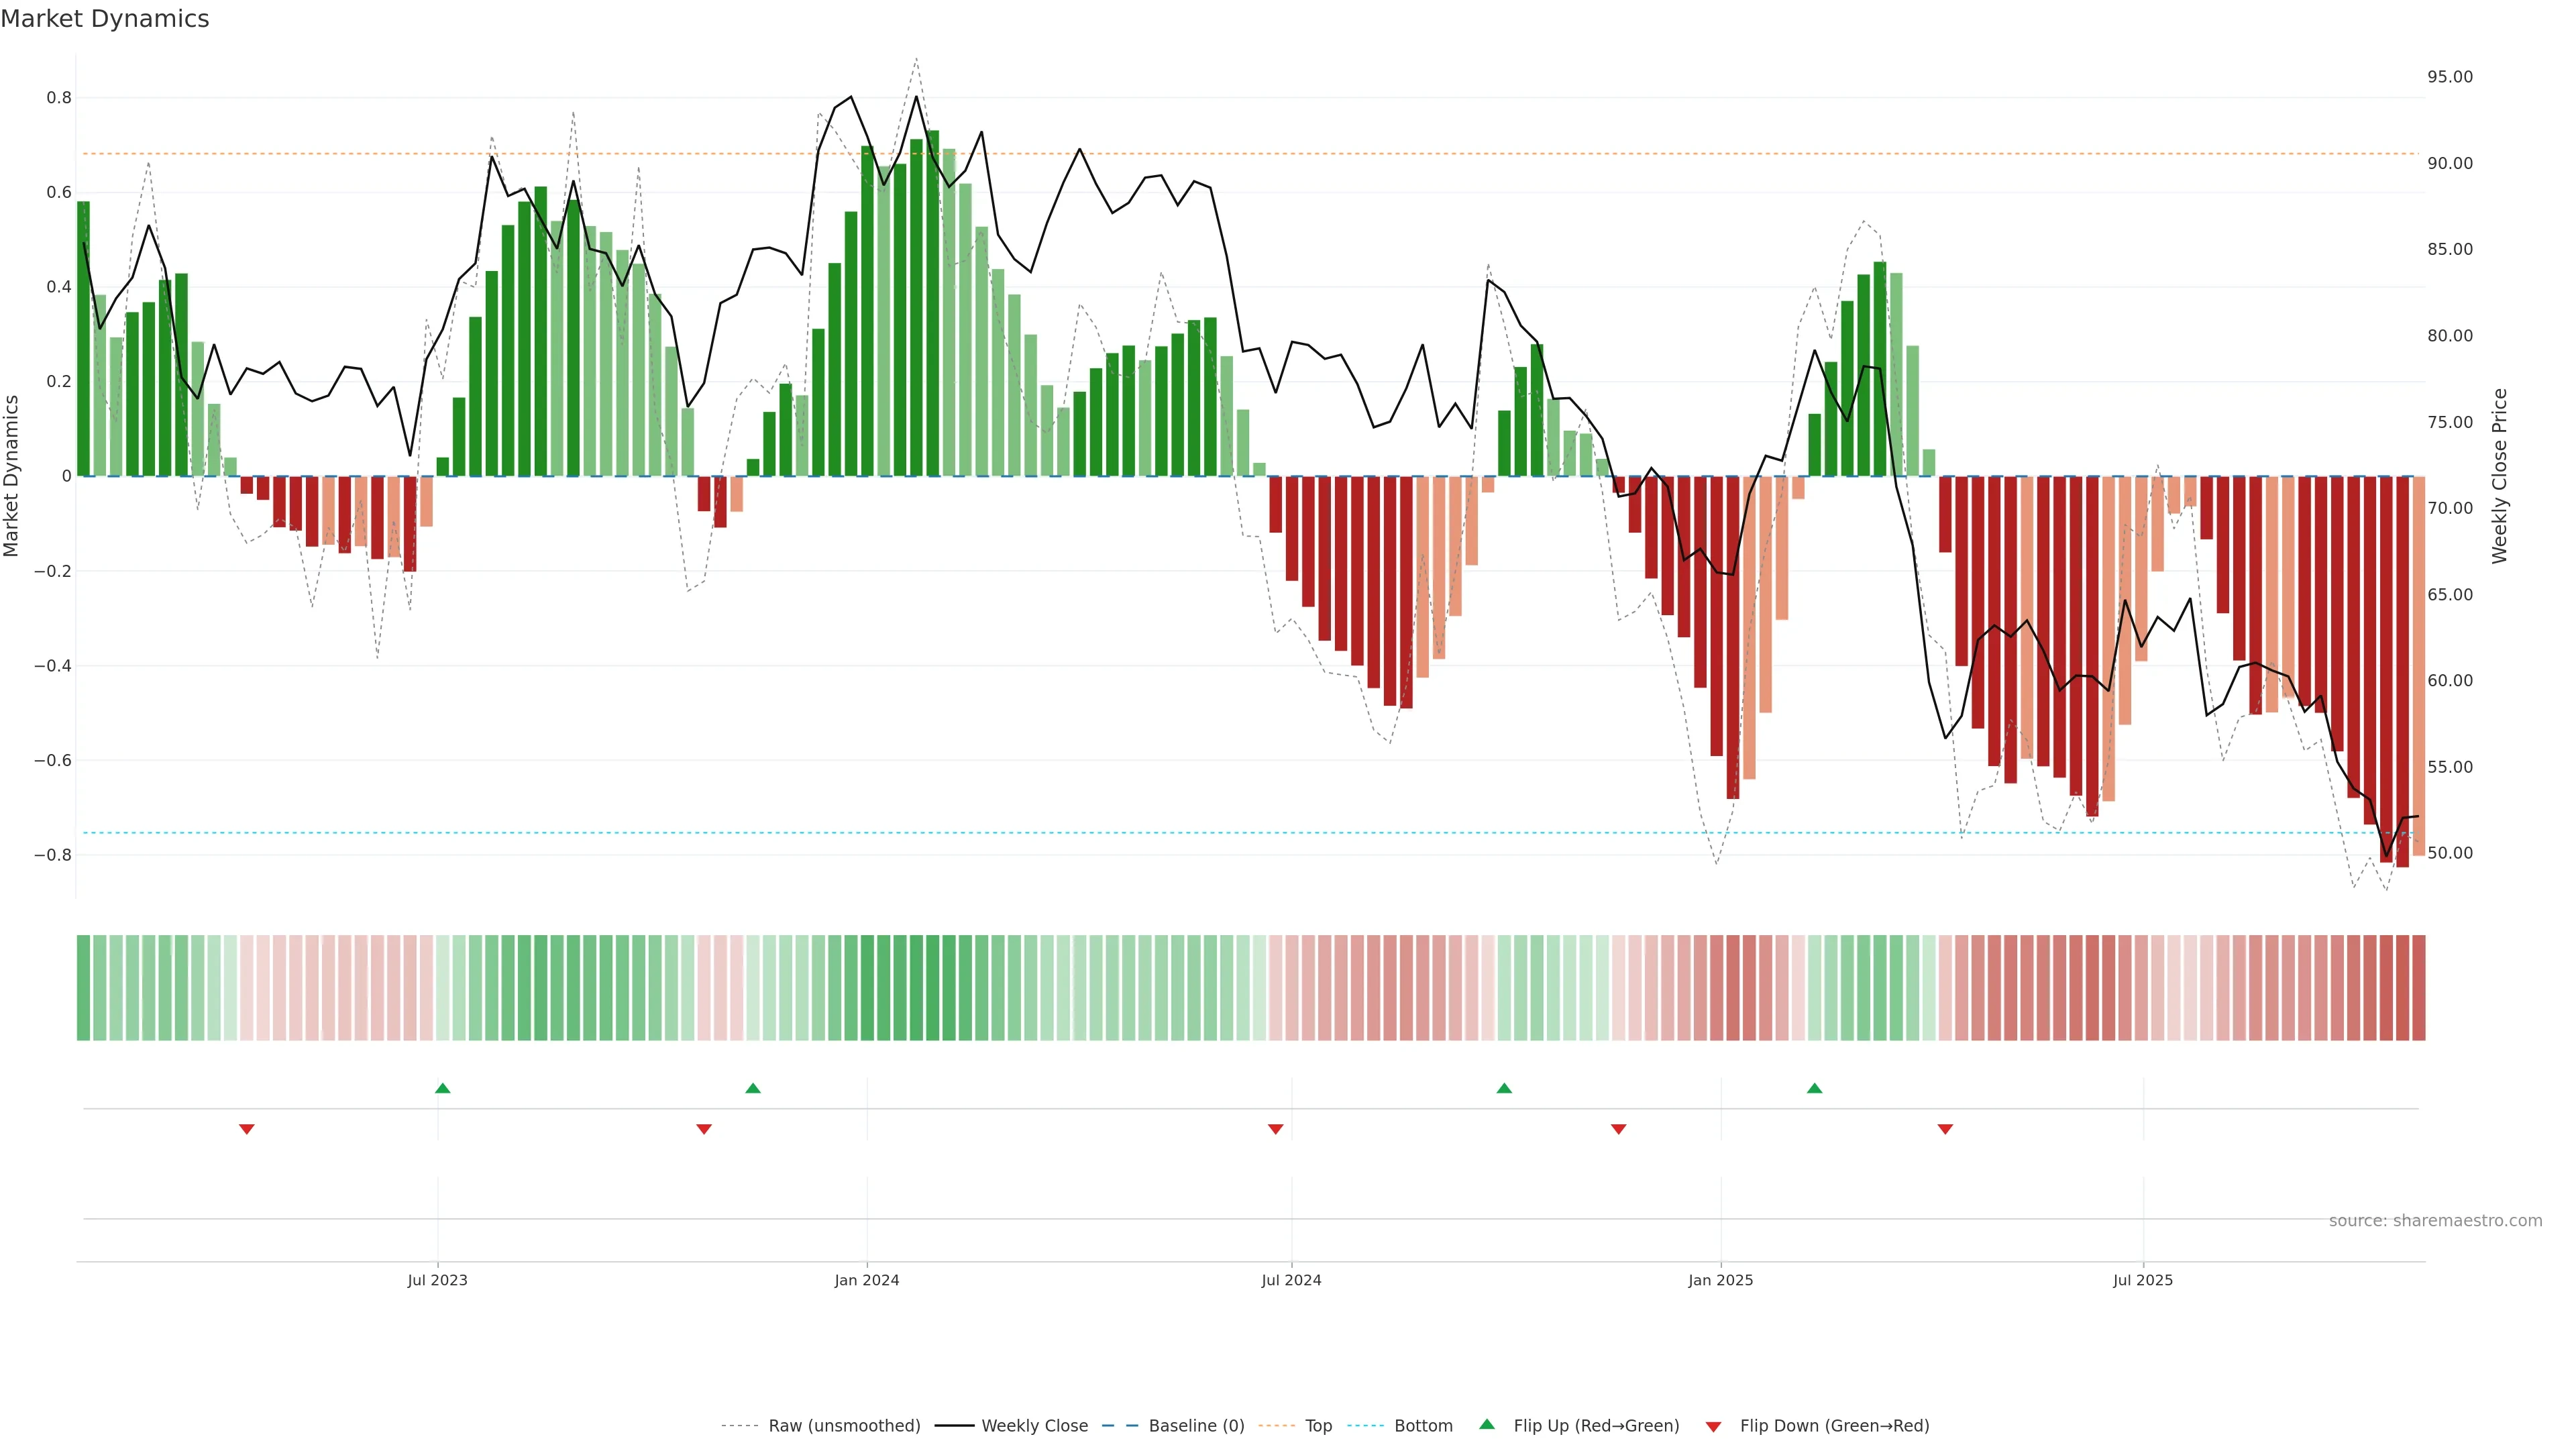Click the flip-down marker just before Jul 2024
2576x1449 pixels.
click(x=1275, y=1129)
